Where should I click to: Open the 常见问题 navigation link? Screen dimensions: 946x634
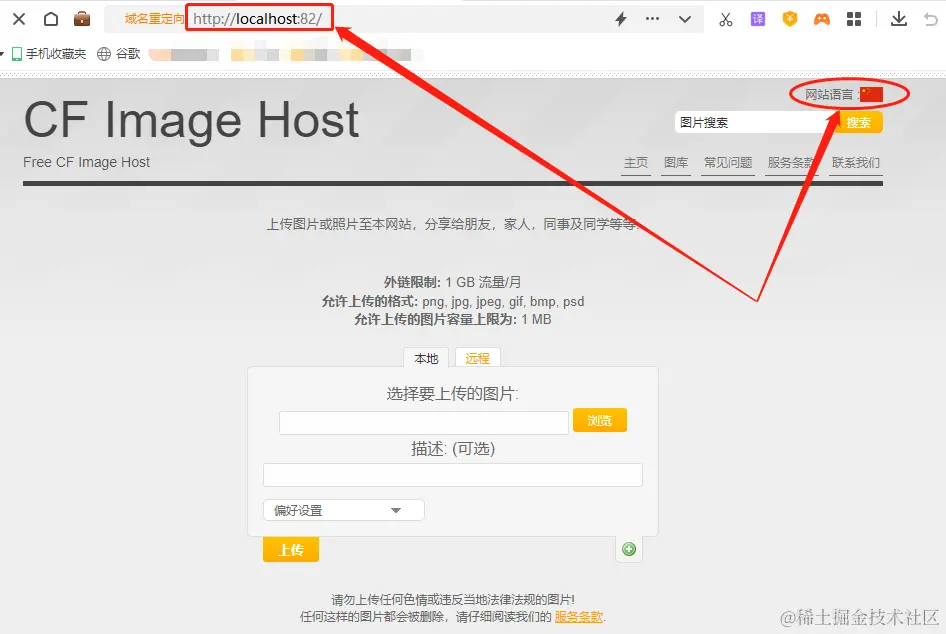728,163
